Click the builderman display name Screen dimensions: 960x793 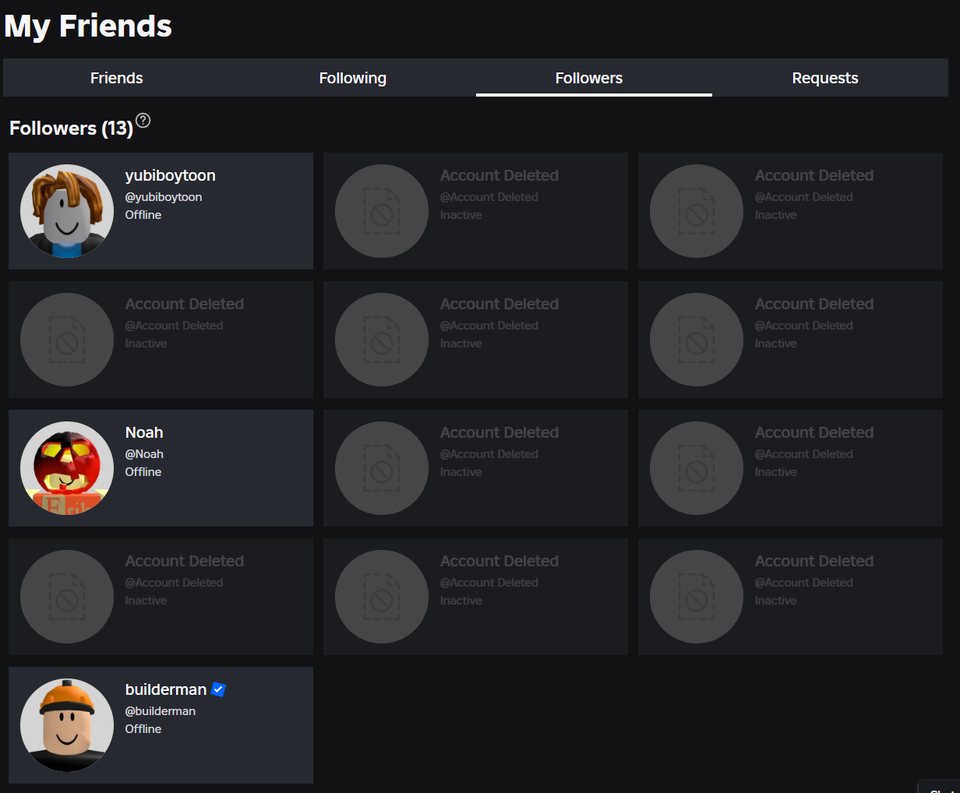(166, 690)
